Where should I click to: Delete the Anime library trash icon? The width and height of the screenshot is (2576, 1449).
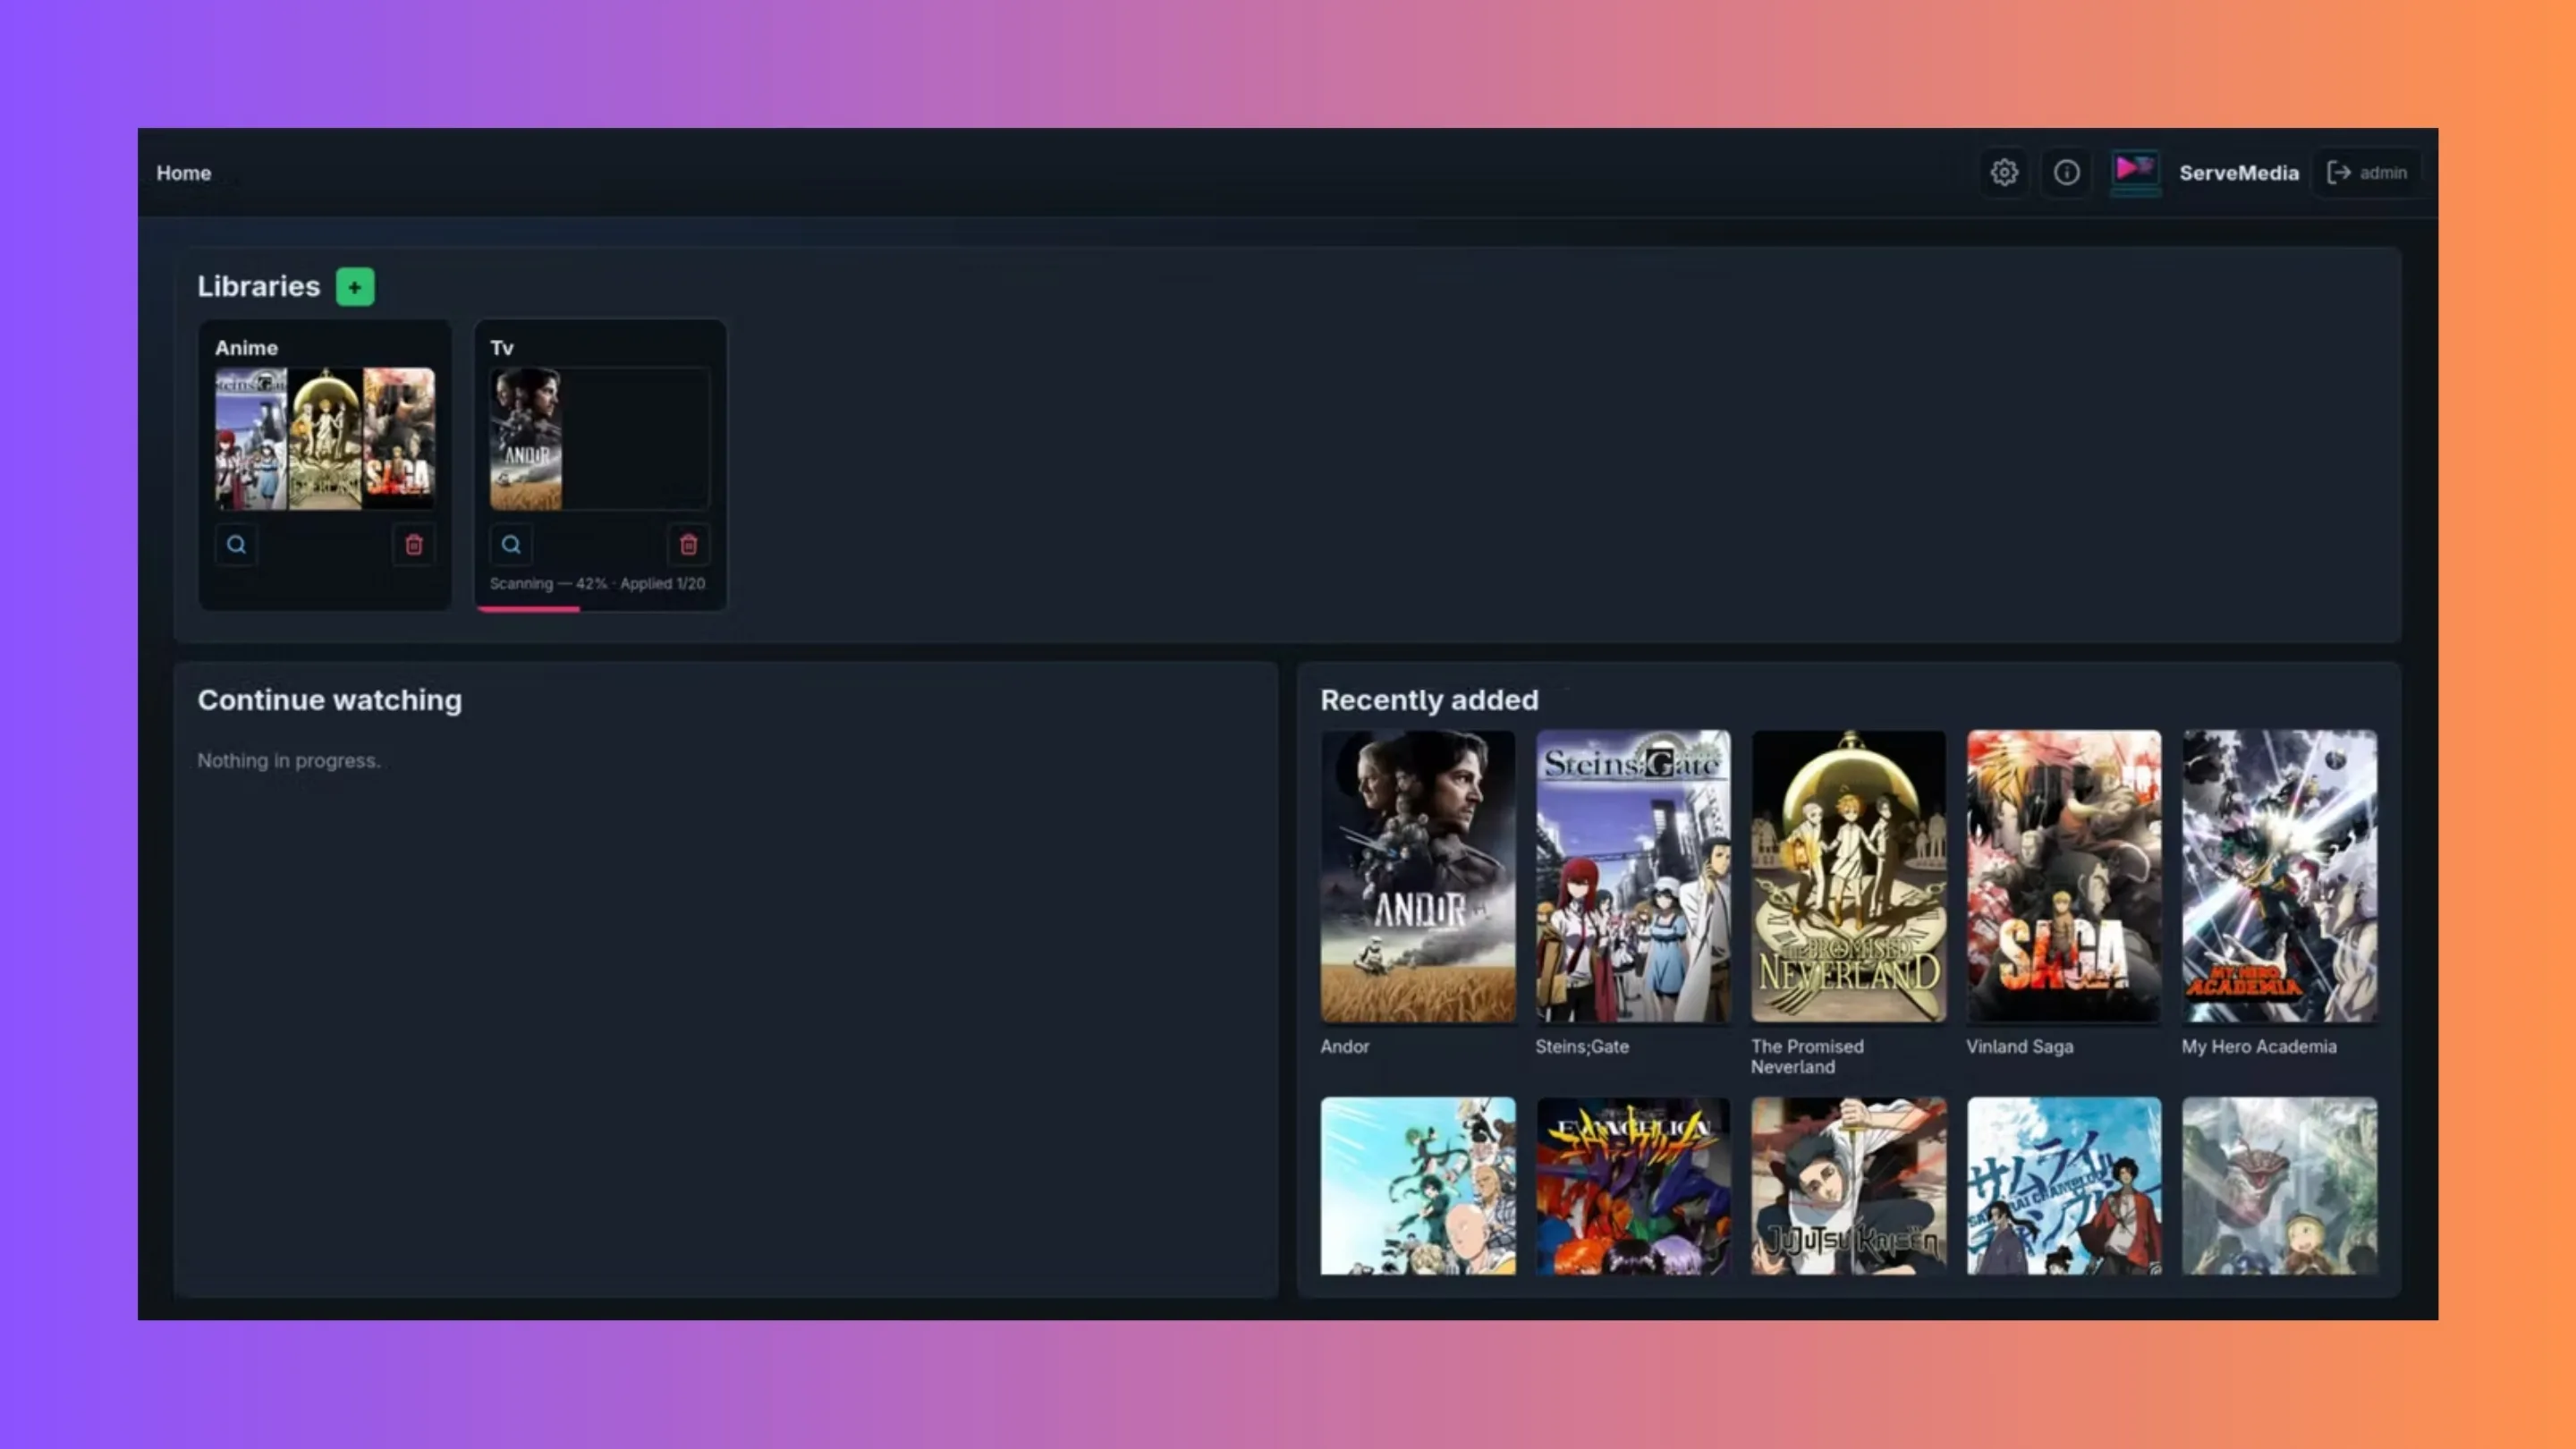pyautogui.click(x=414, y=545)
